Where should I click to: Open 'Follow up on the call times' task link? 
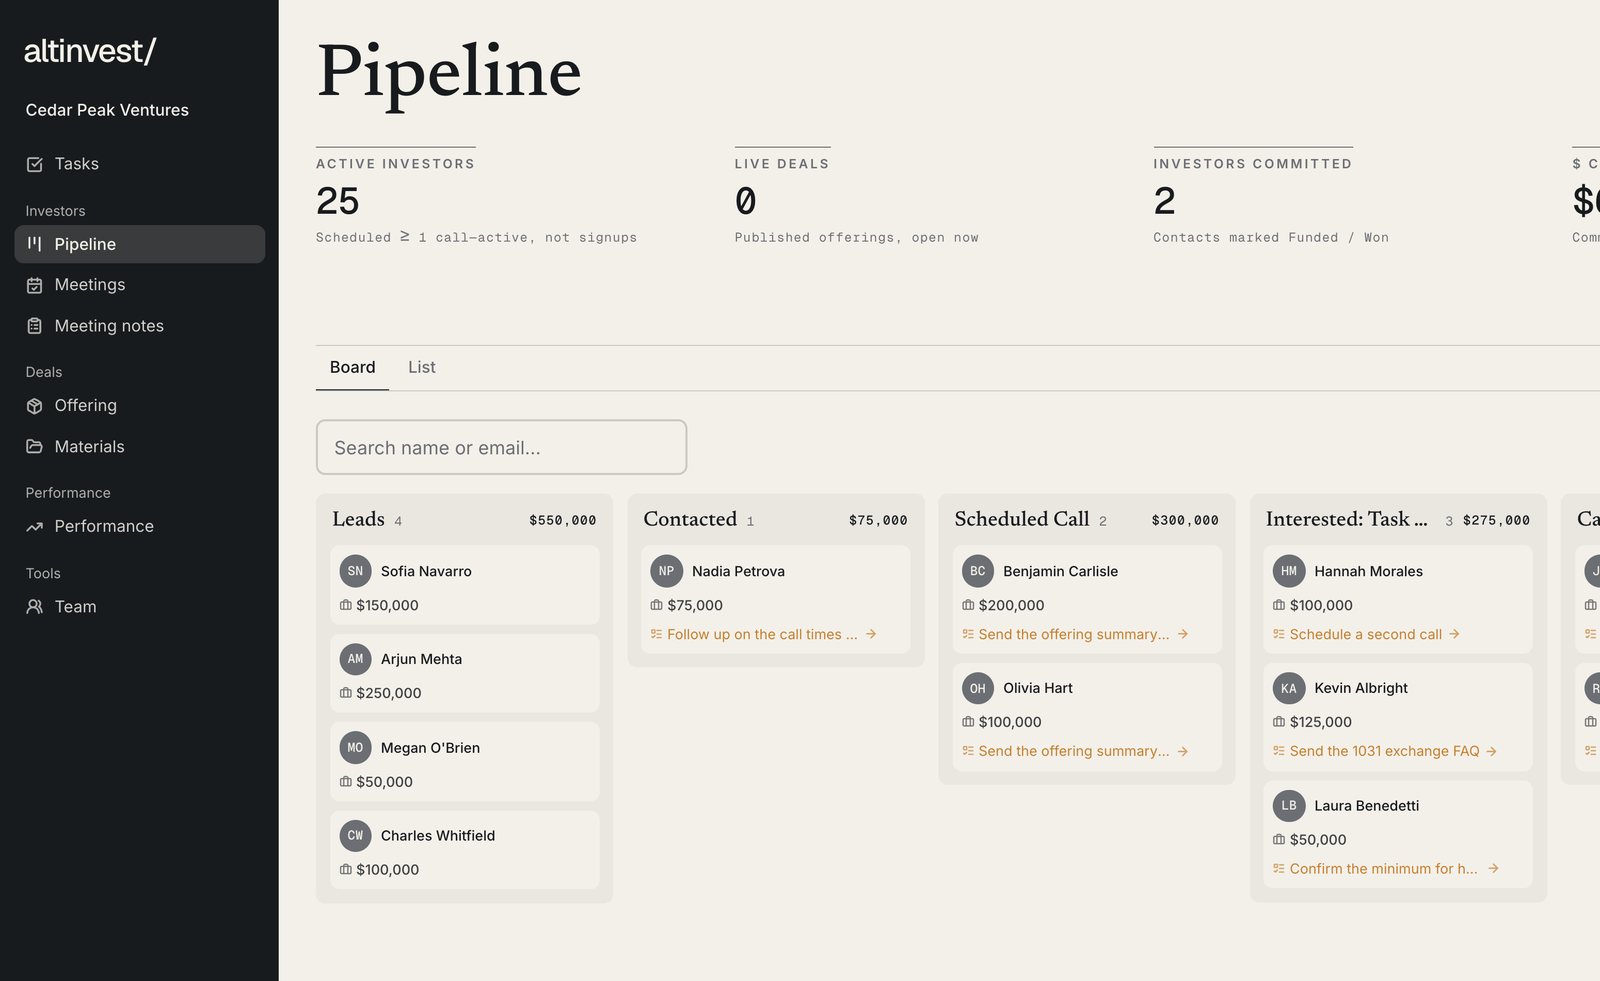pos(763,634)
